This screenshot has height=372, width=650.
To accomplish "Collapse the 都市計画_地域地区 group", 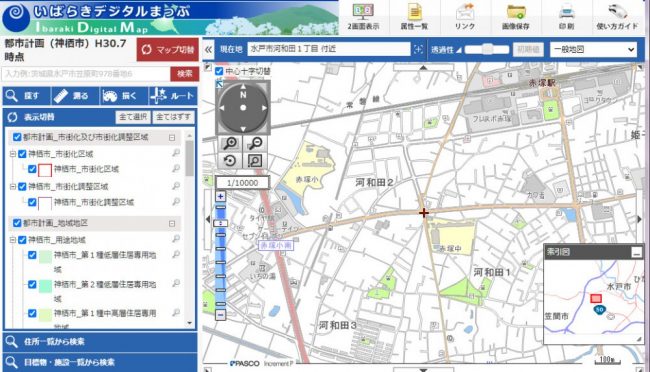I will click(x=172, y=224).
